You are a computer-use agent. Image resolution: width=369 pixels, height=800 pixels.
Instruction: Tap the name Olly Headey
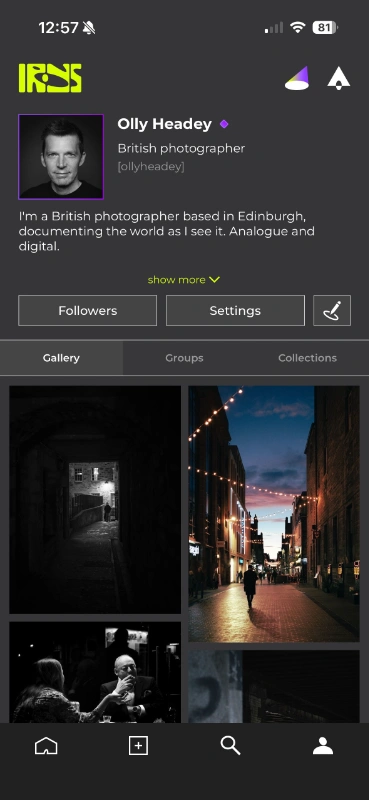[x=164, y=124]
